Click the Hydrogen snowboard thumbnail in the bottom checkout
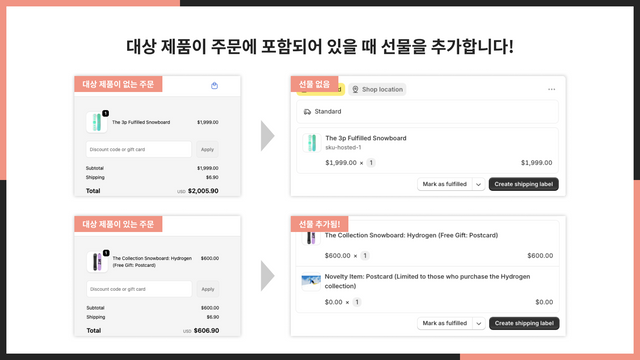This screenshot has width=640, height=360. click(97, 262)
